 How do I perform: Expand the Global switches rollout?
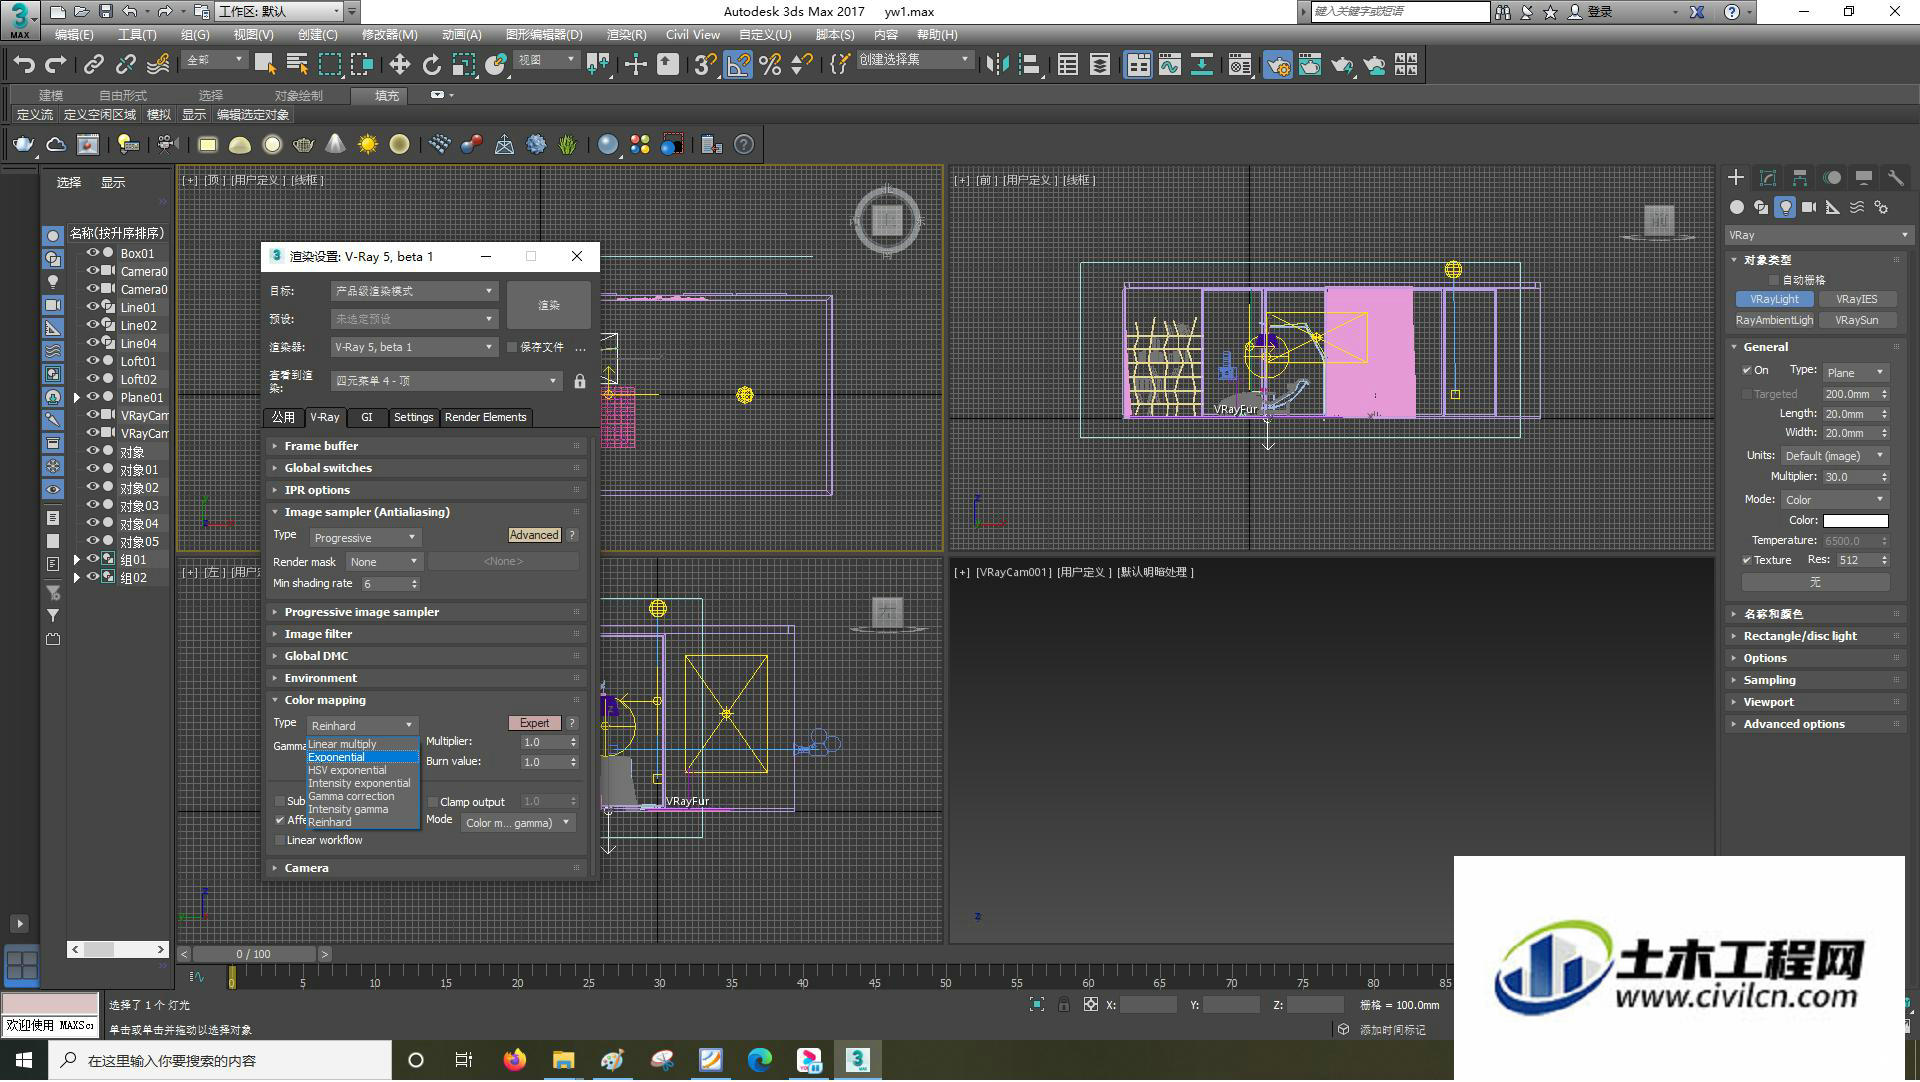427,468
